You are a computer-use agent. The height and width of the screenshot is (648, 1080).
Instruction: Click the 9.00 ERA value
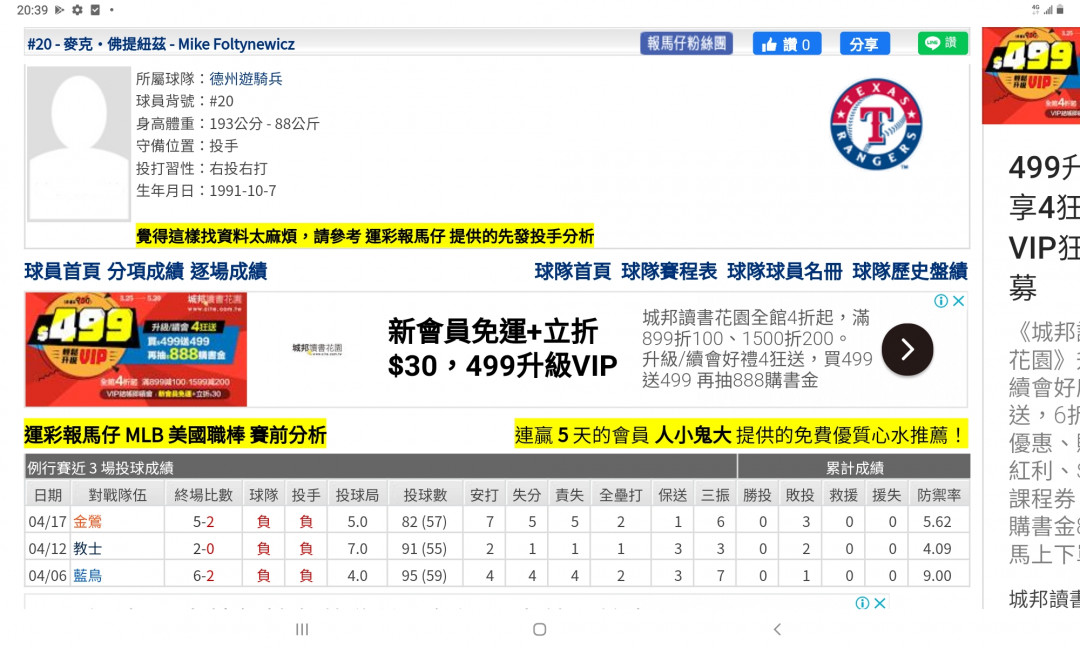(x=937, y=576)
